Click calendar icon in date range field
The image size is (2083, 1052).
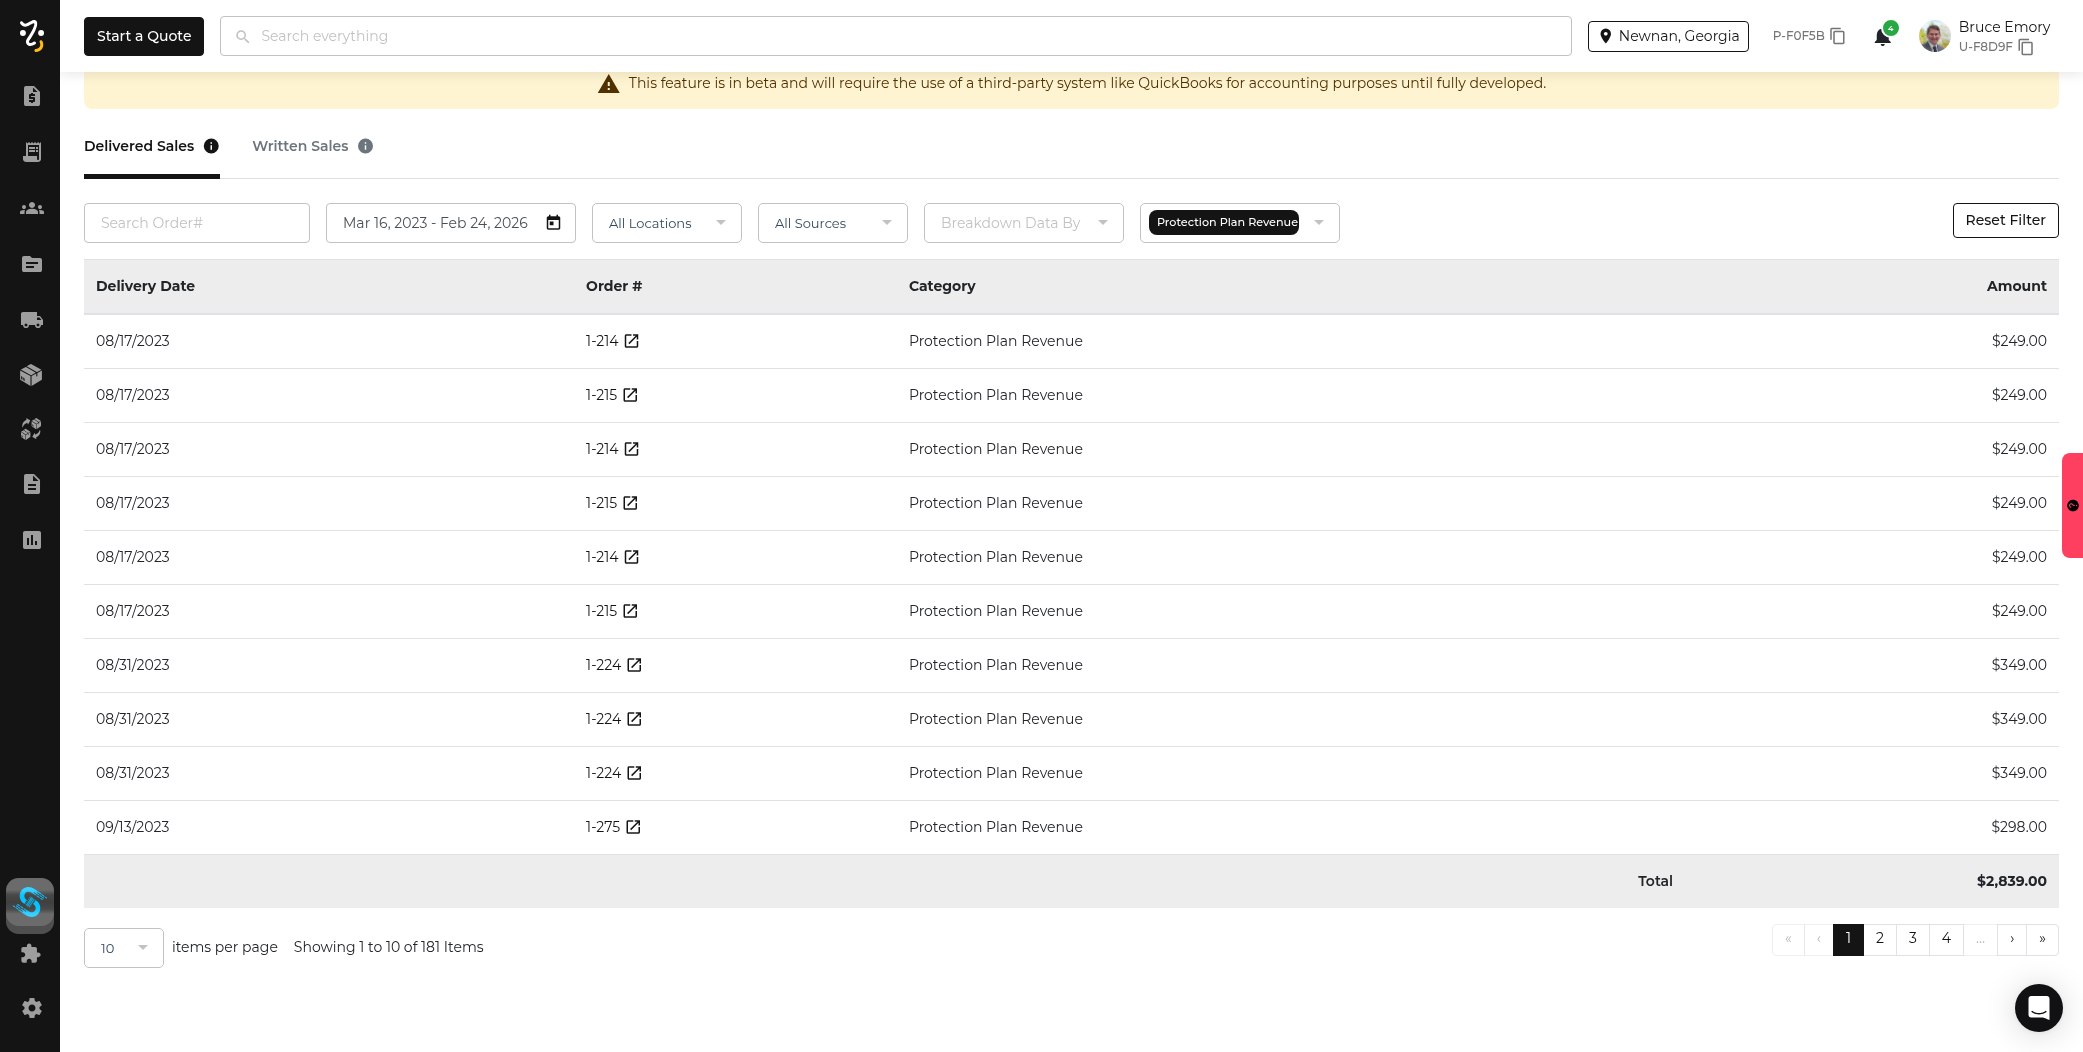(553, 223)
